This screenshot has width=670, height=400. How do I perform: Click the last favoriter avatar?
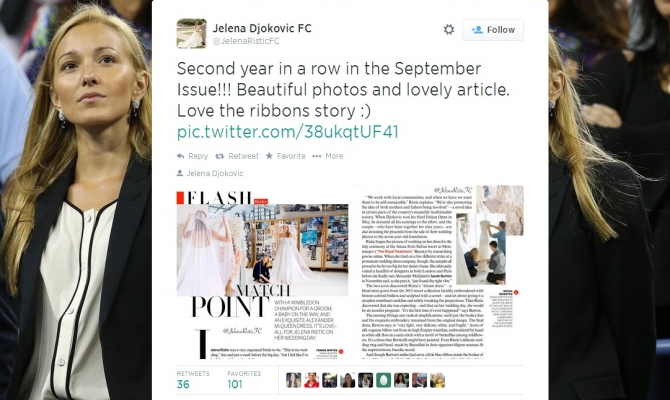[437, 380]
